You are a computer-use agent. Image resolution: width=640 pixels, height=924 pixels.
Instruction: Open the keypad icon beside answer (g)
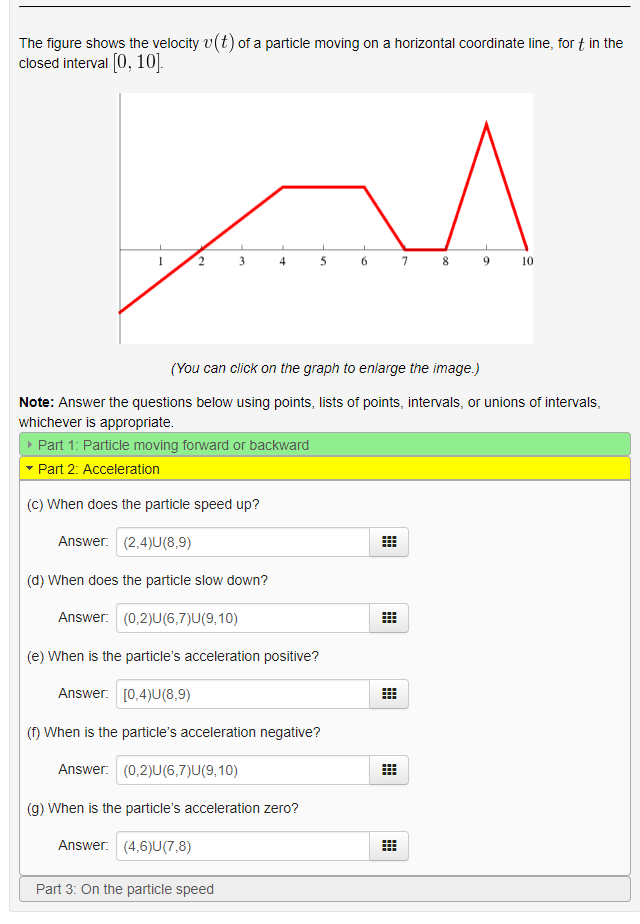pyautogui.click(x=389, y=845)
